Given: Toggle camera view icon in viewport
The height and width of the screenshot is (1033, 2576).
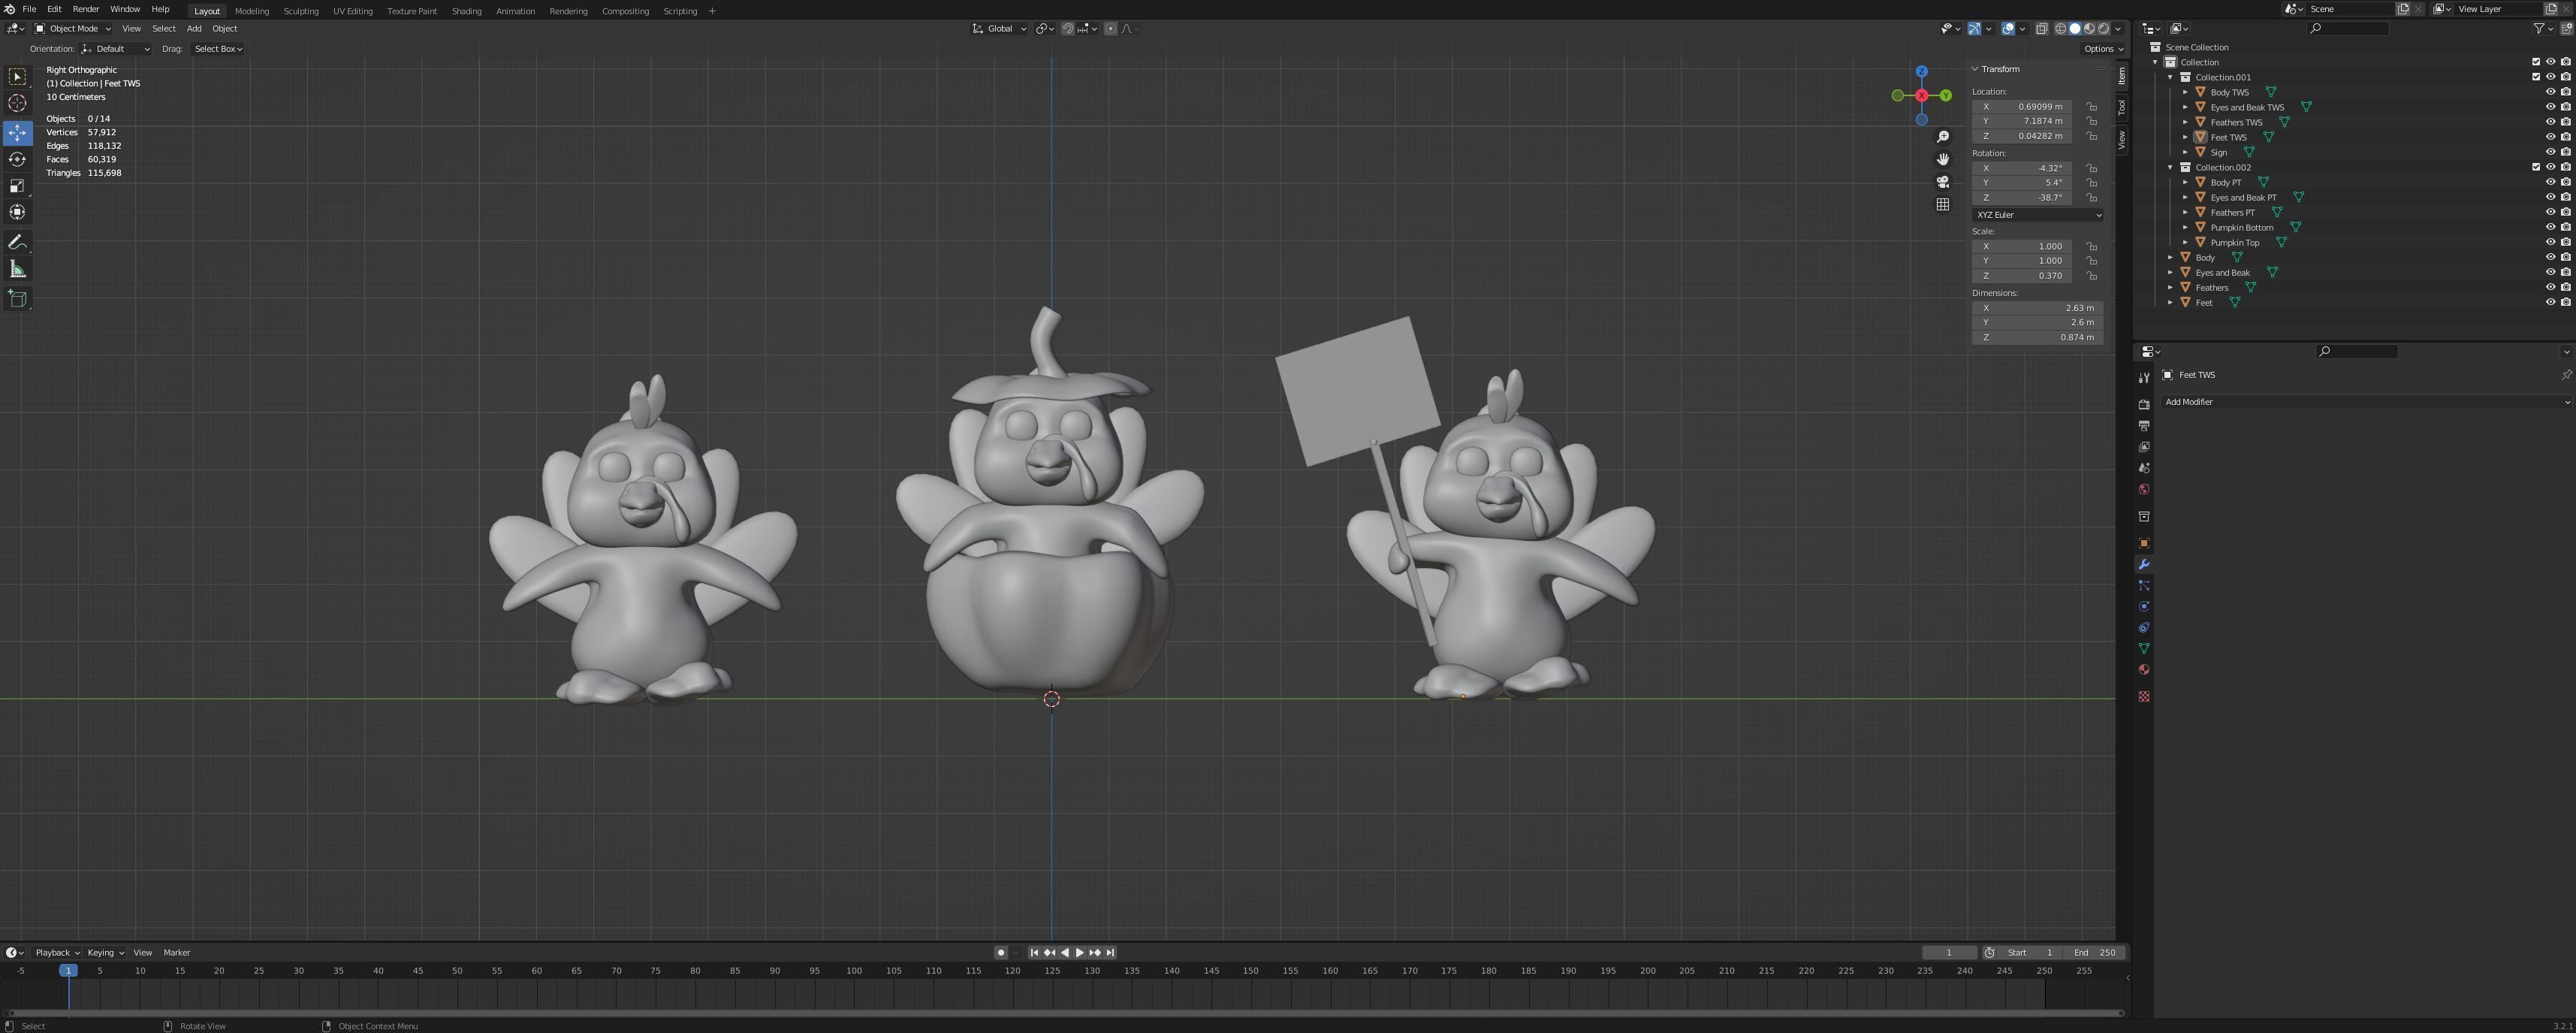Looking at the screenshot, I should tap(1942, 182).
